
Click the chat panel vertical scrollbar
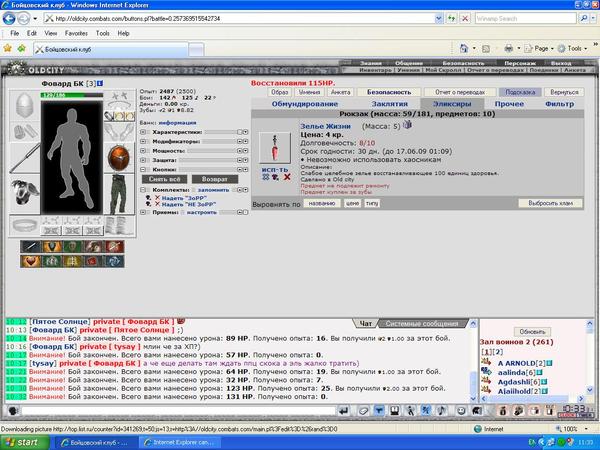[x=473, y=360]
